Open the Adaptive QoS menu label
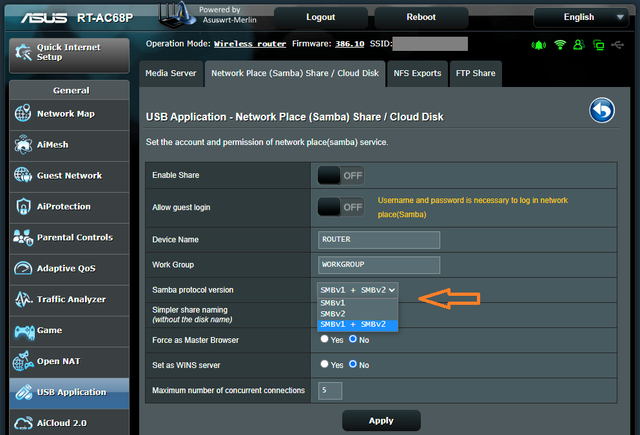 66,268
